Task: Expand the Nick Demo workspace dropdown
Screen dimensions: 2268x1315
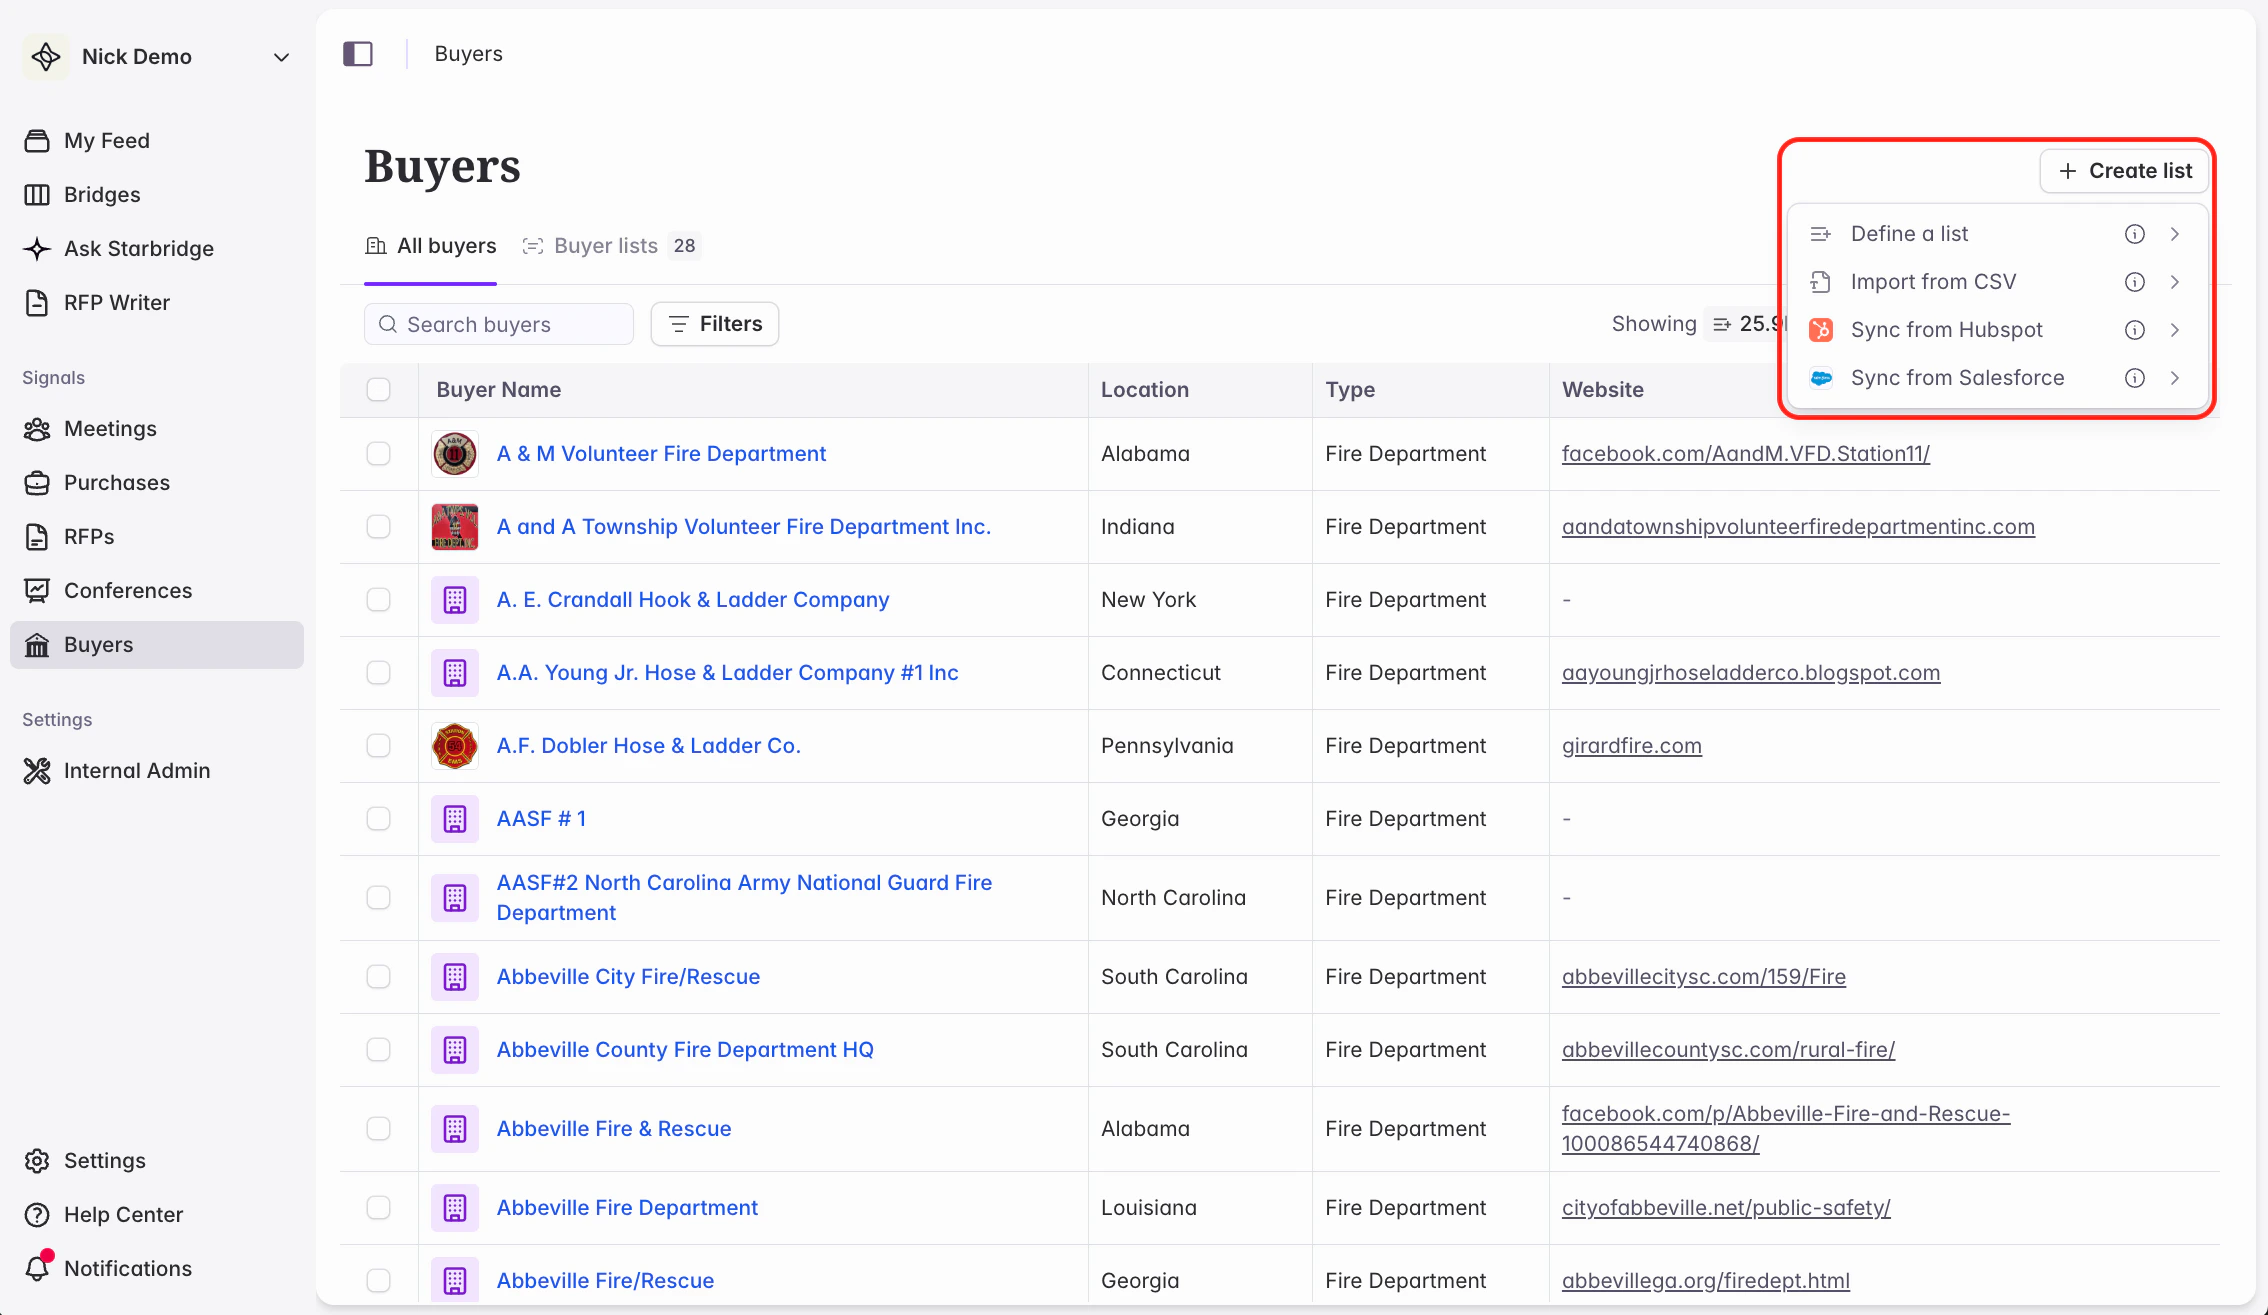Action: point(281,57)
